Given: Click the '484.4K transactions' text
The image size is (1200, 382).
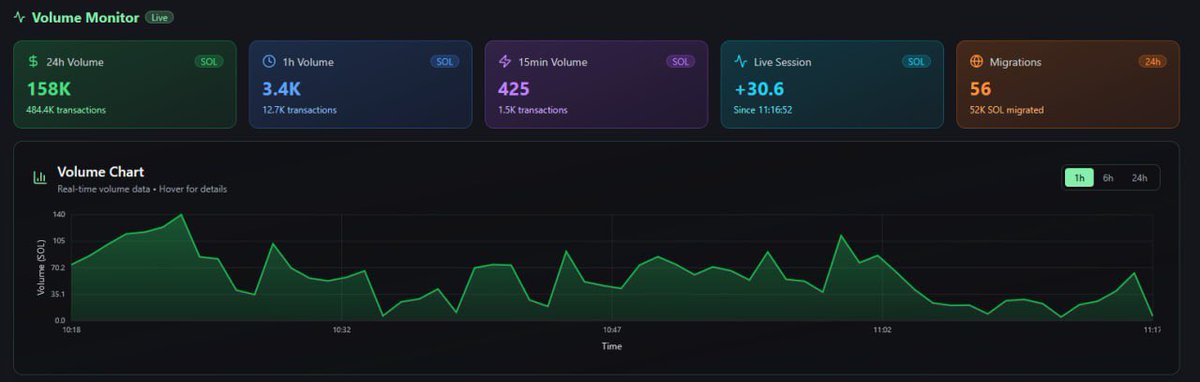Looking at the screenshot, I should tap(66, 110).
